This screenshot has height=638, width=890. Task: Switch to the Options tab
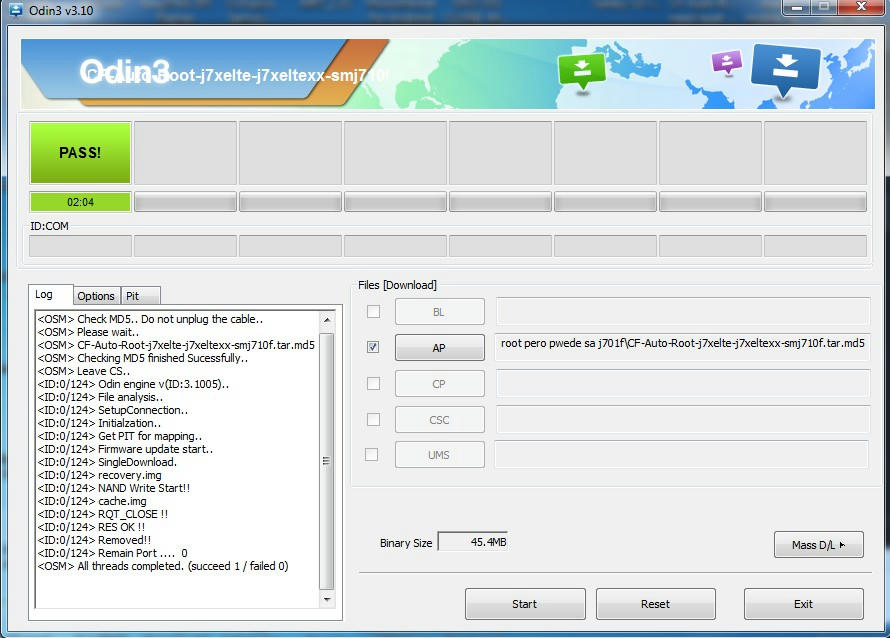(x=96, y=296)
